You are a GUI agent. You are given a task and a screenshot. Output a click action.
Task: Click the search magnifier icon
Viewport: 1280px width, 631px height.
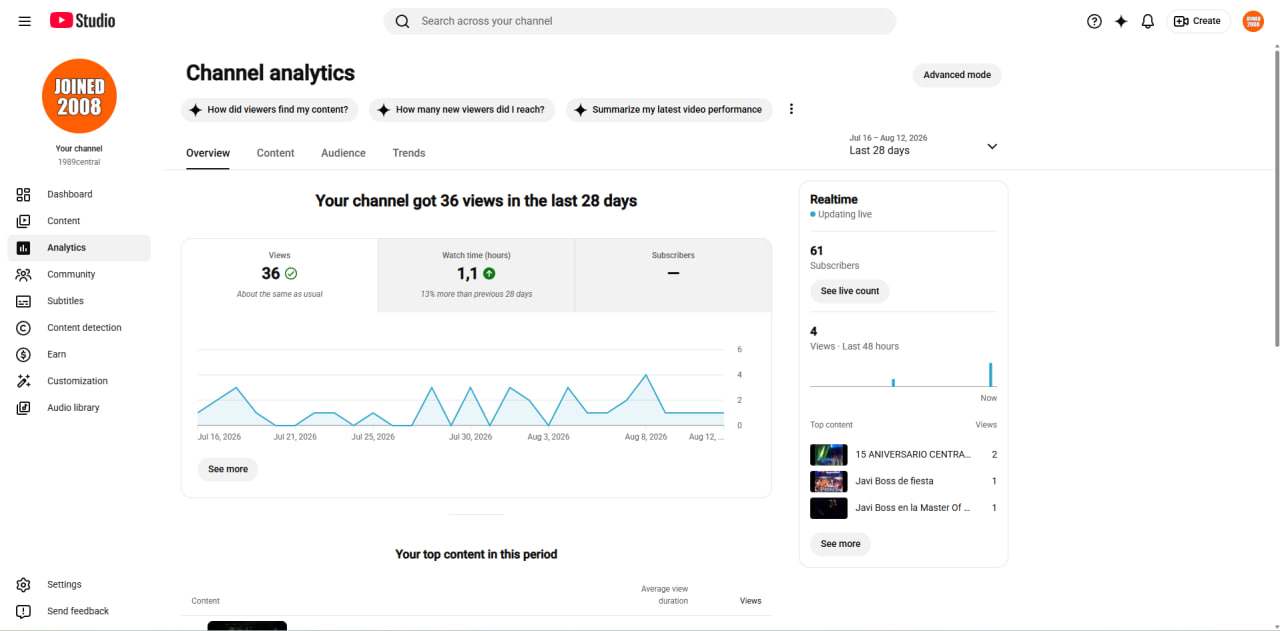[x=402, y=21]
